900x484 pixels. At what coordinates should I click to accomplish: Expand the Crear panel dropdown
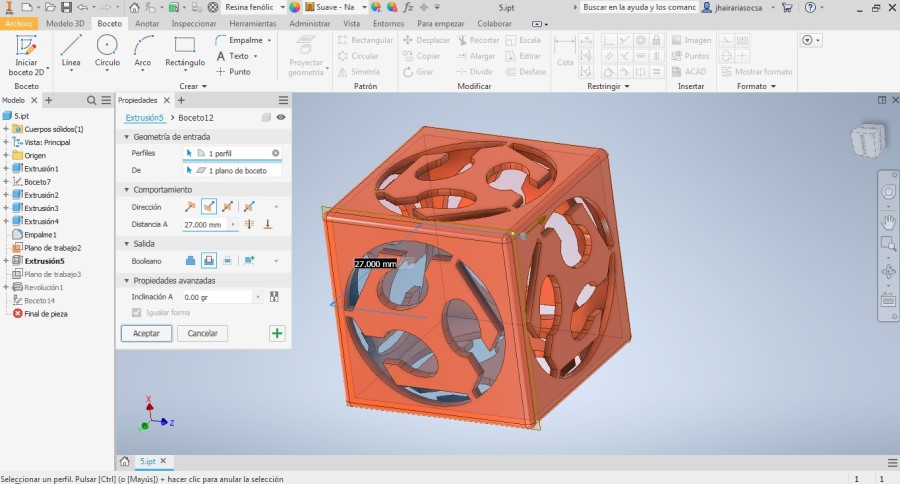point(193,86)
